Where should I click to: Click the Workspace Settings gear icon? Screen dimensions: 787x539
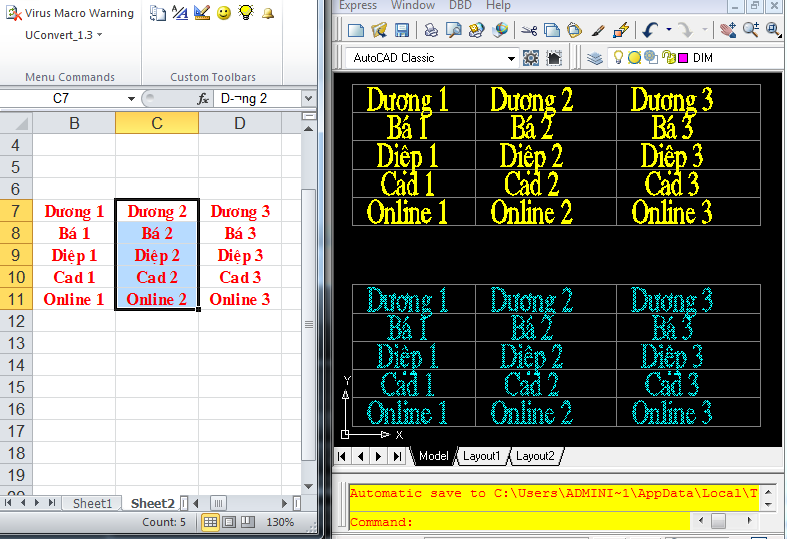tap(531, 58)
